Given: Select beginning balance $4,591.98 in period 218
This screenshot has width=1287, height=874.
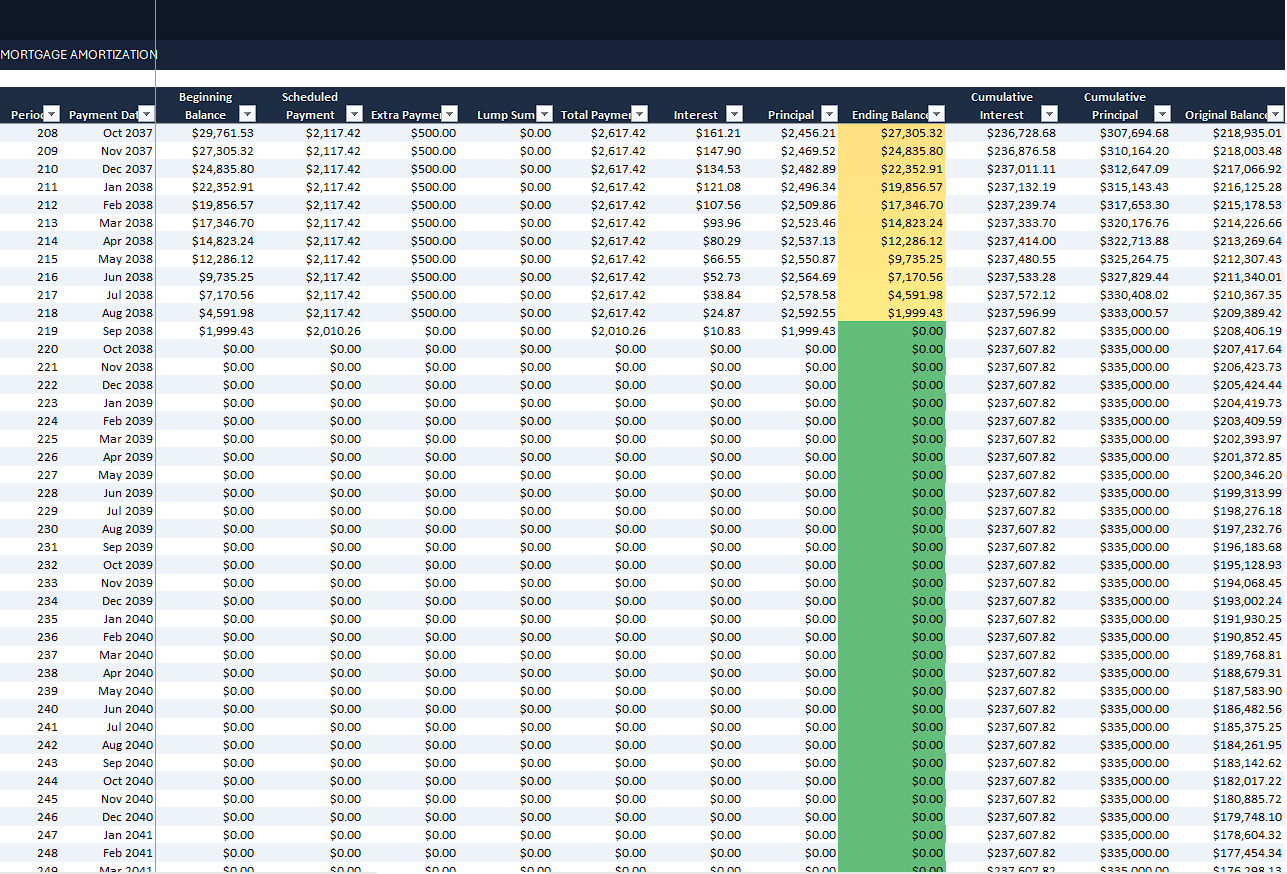Looking at the screenshot, I should click(x=225, y=313).
